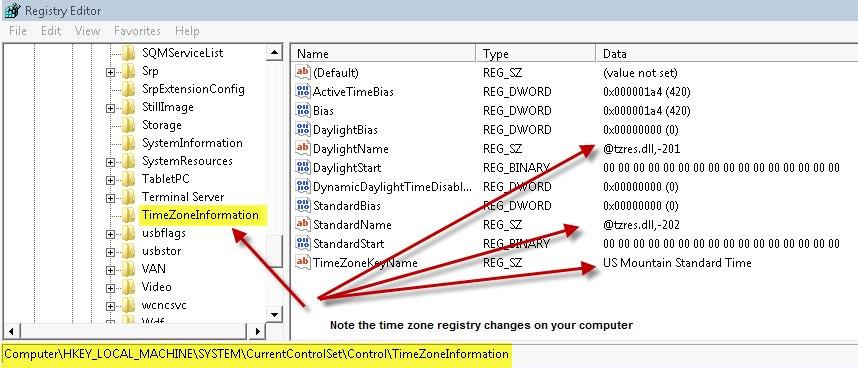Image resolution: width=858 pixels, height=368 pixels.
Task: Sort values by the Name column header
Action: [x=384, y=54]
